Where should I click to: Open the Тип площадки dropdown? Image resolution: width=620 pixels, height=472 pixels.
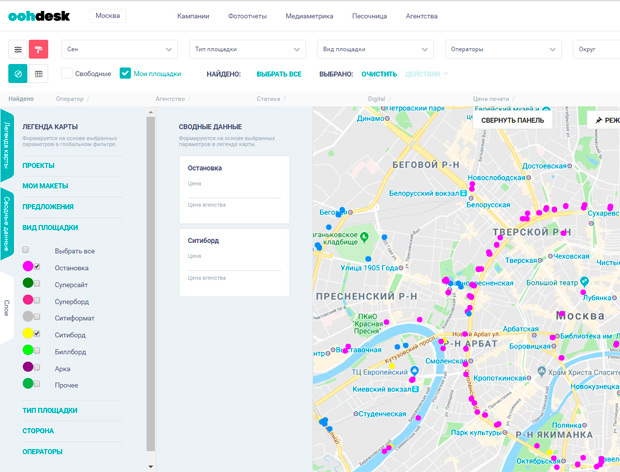click(x=247, y=49)
